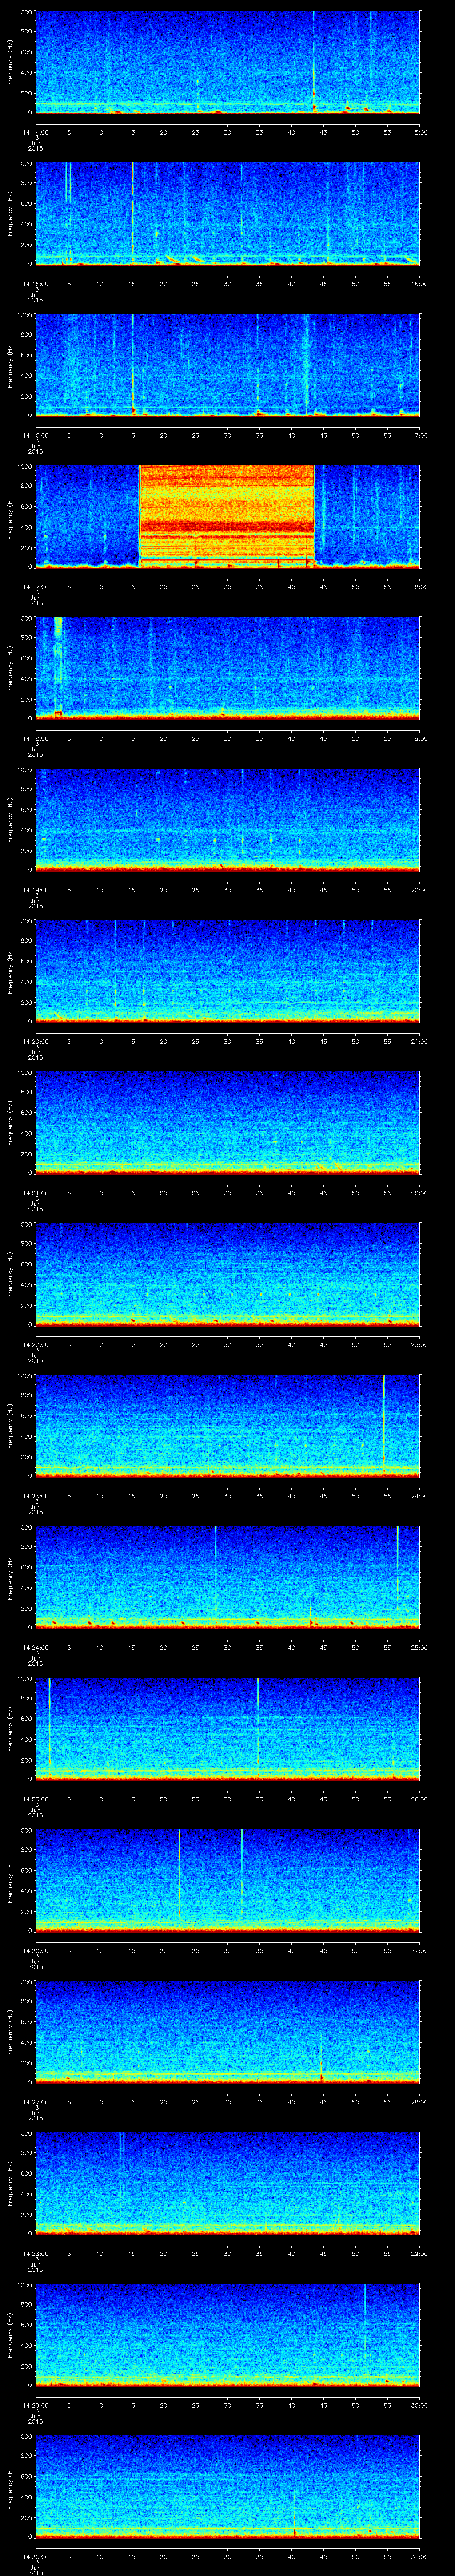Click the 14:24:00 start time label
The height and width of the screenshot is (2576, 455).
point(35,1647)
